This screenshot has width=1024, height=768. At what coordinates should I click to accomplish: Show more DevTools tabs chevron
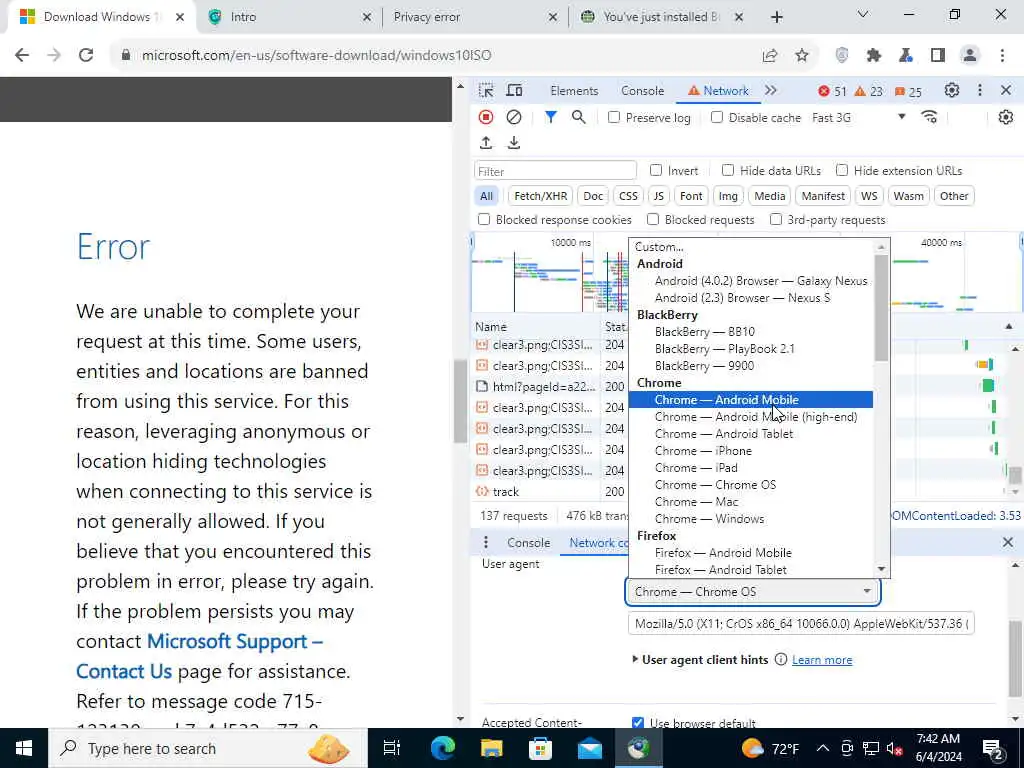click(x=771, y=90)
